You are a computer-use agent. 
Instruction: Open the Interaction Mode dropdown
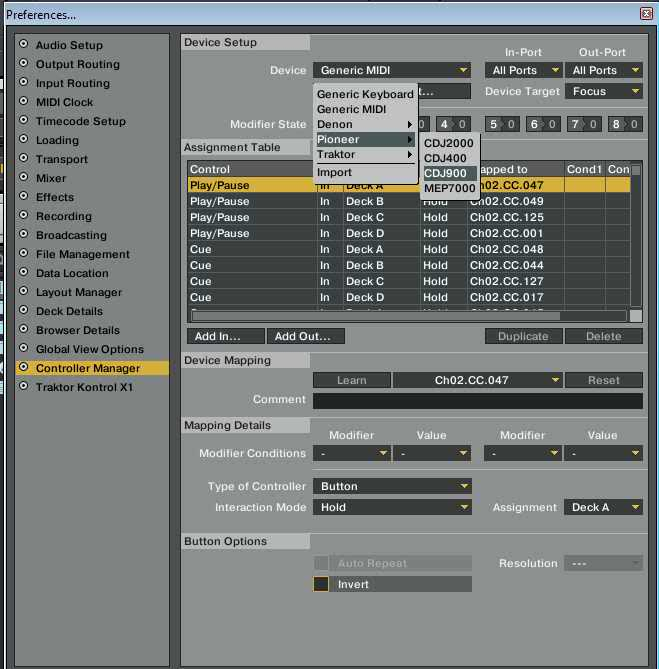coord(391,507)
